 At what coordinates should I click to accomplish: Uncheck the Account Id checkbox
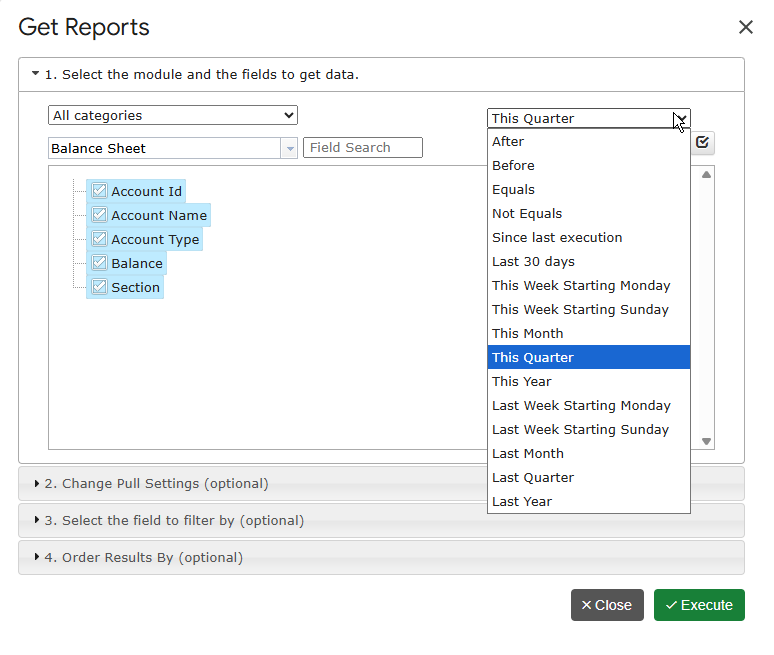[x=99, y=191]
